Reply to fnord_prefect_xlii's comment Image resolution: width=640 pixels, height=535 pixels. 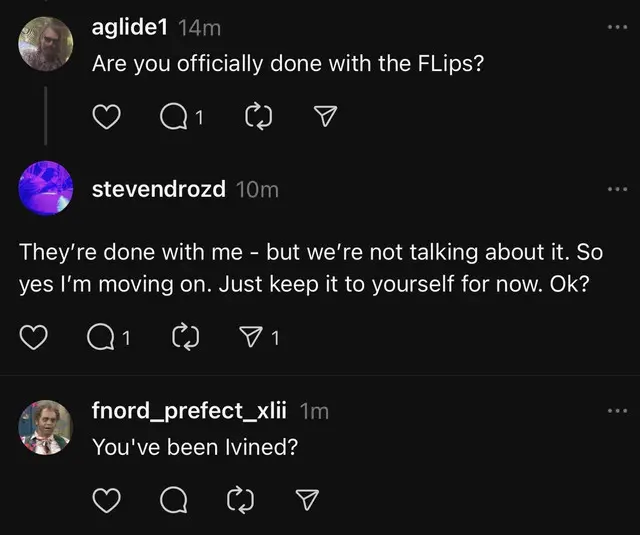172,498
